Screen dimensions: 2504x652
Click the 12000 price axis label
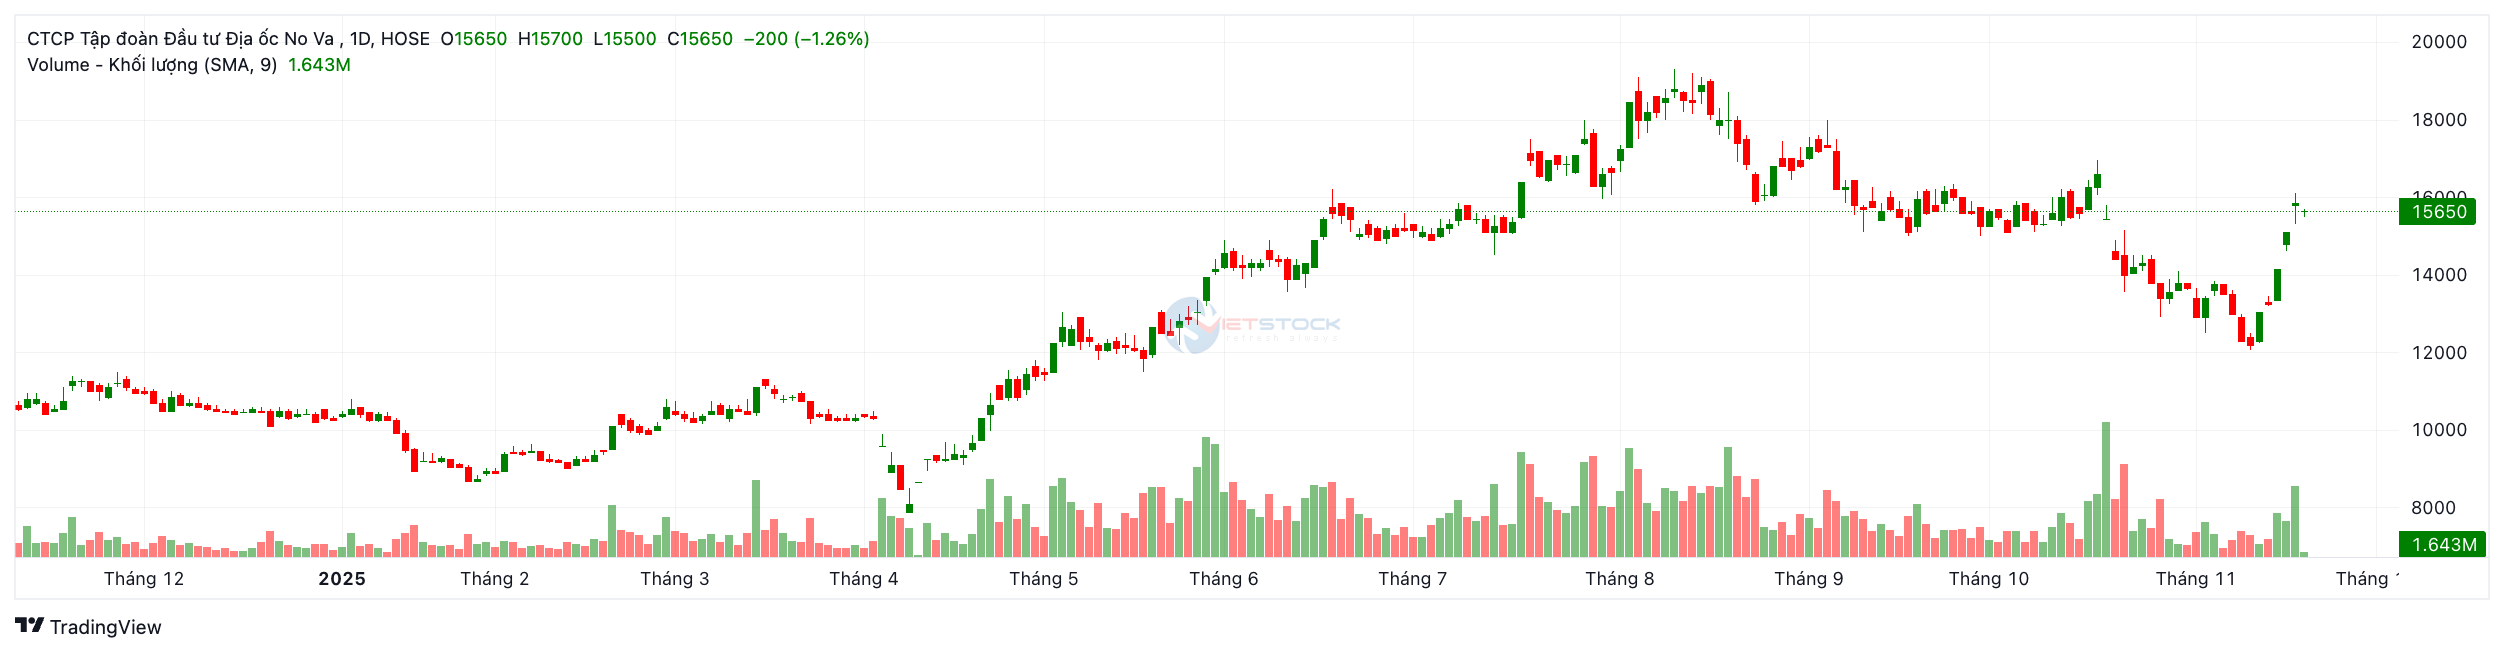2439,353
